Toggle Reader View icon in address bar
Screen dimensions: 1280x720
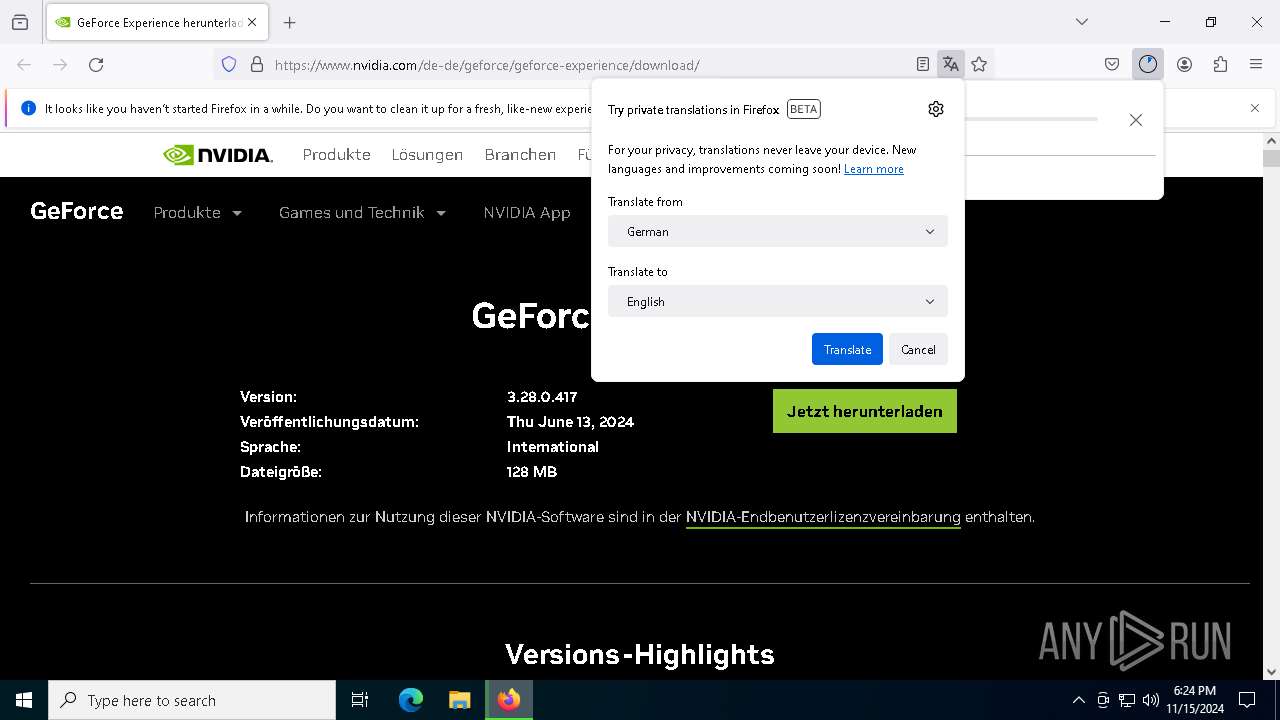(922, 64)
